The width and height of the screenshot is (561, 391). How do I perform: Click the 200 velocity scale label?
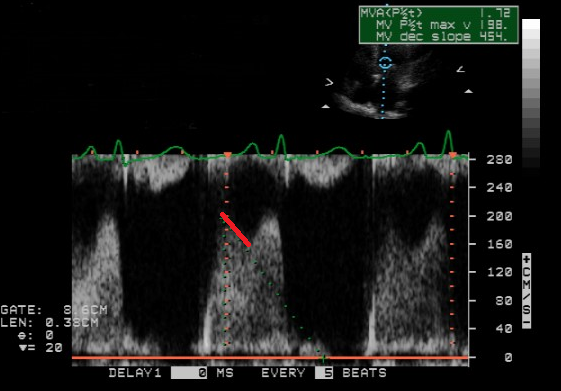(x=499, y=216)
